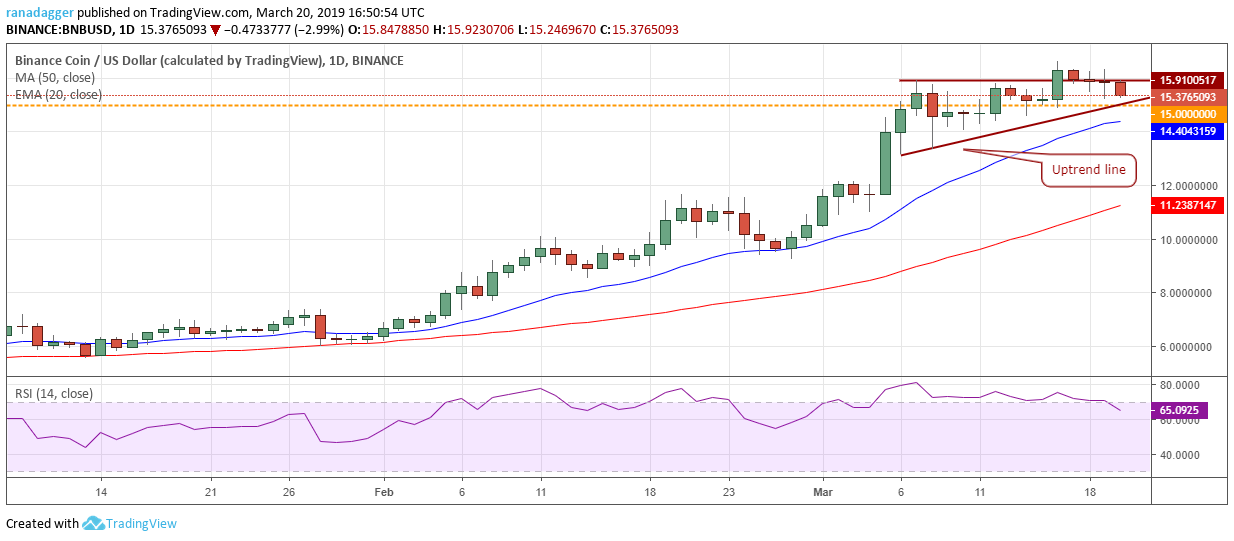The width and height of the screenshot is (1234, 541).
Task: Click the '26' date axis label
Action: (288, 493)
